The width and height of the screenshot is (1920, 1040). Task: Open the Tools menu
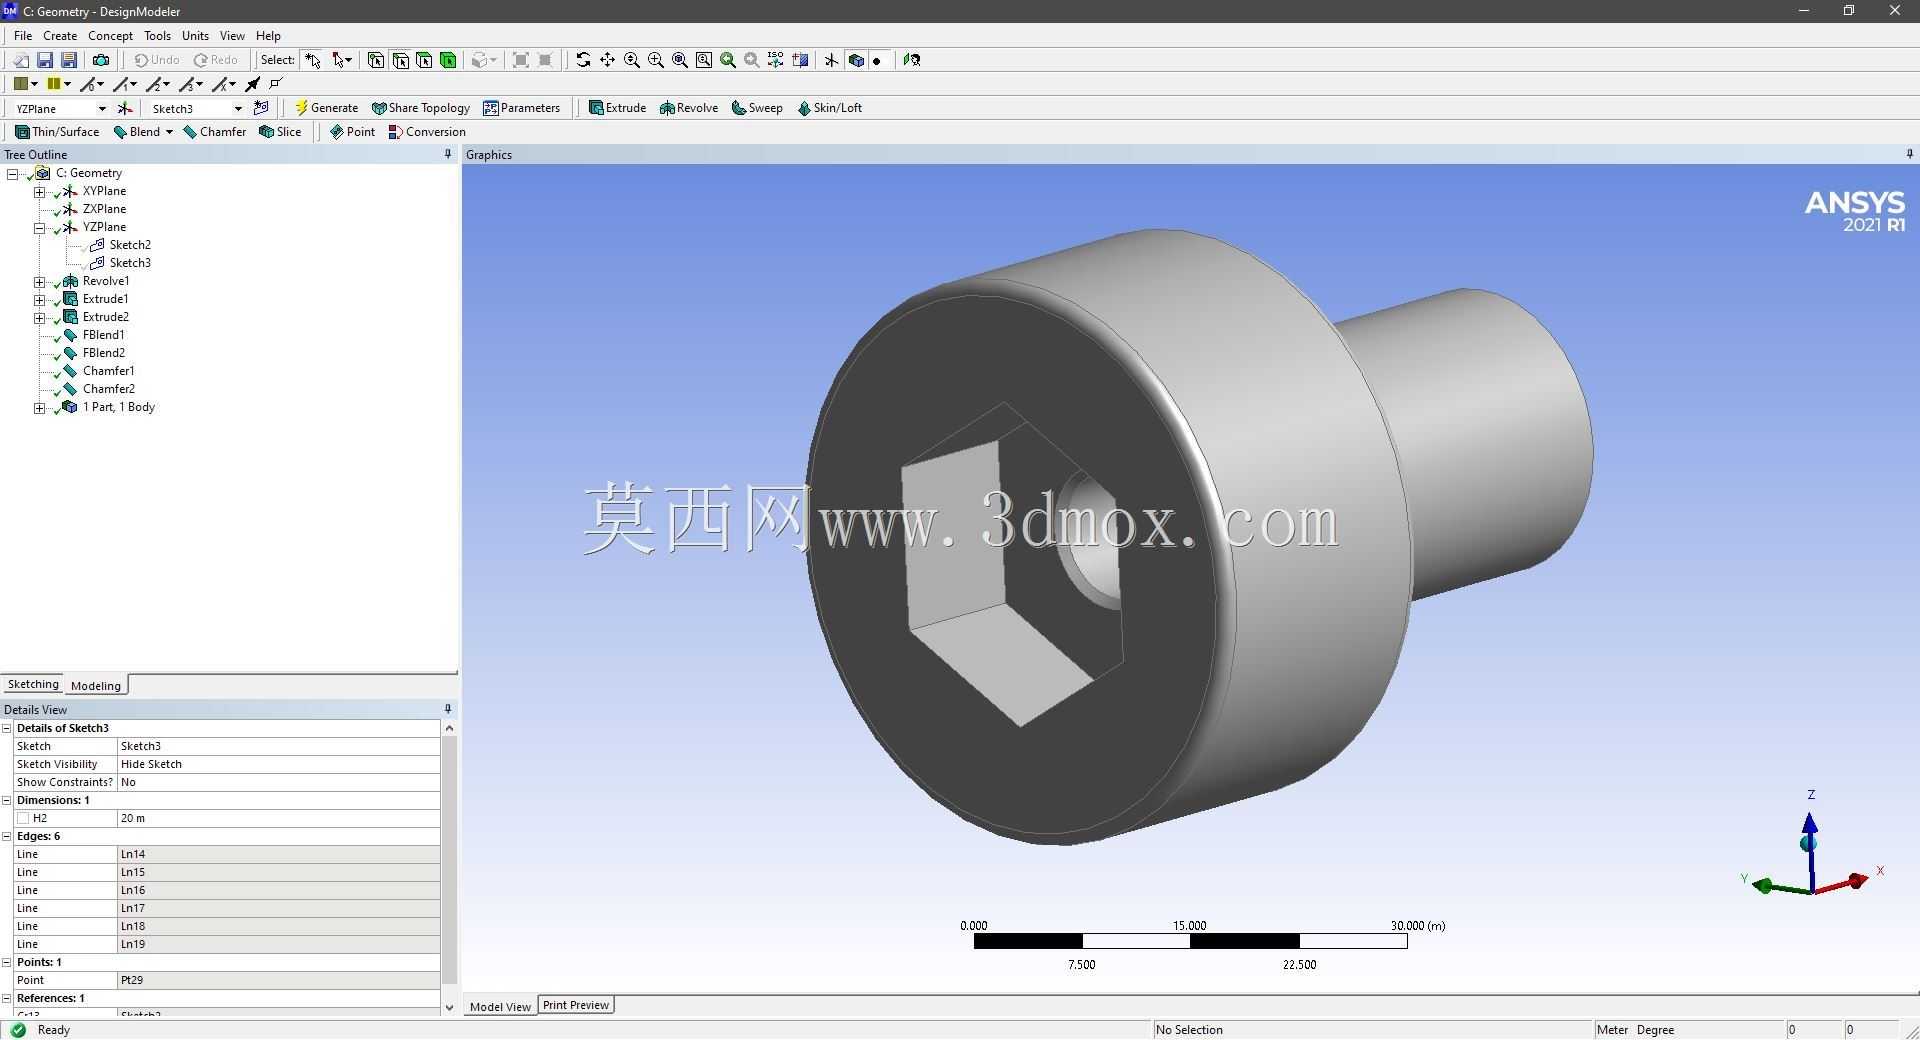click(x=157, y=35)
